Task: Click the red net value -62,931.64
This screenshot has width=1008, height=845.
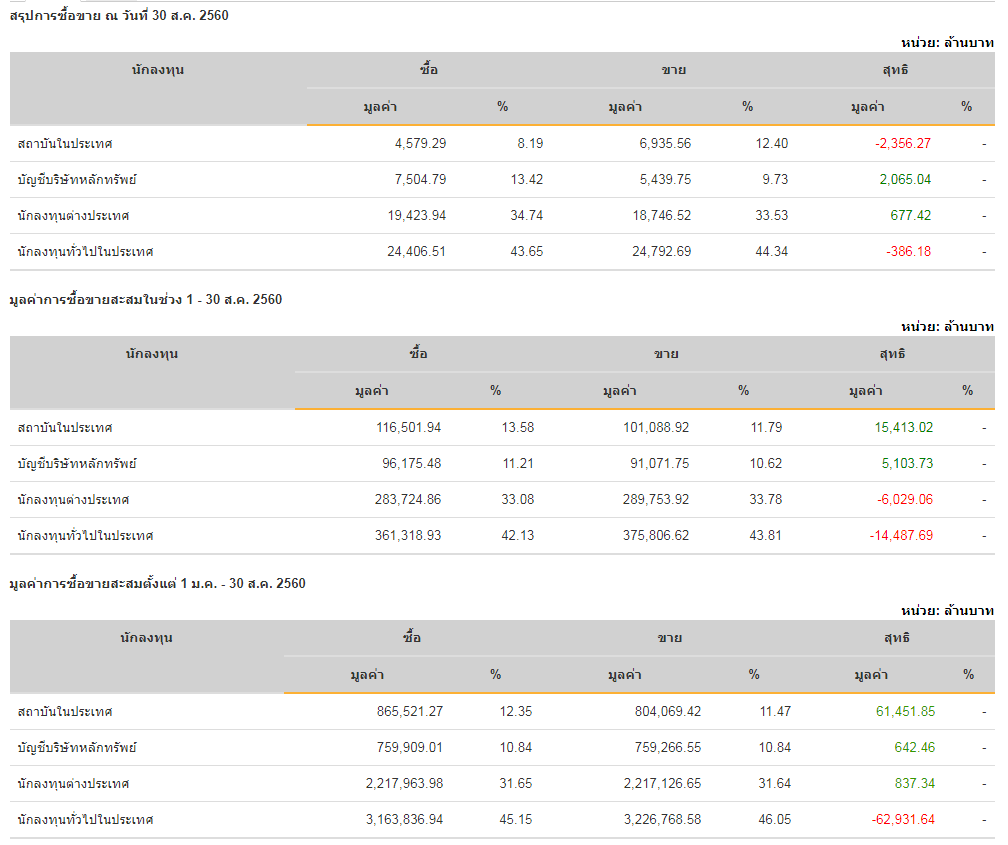Action: pyautogui.click(x=901, y=819)
